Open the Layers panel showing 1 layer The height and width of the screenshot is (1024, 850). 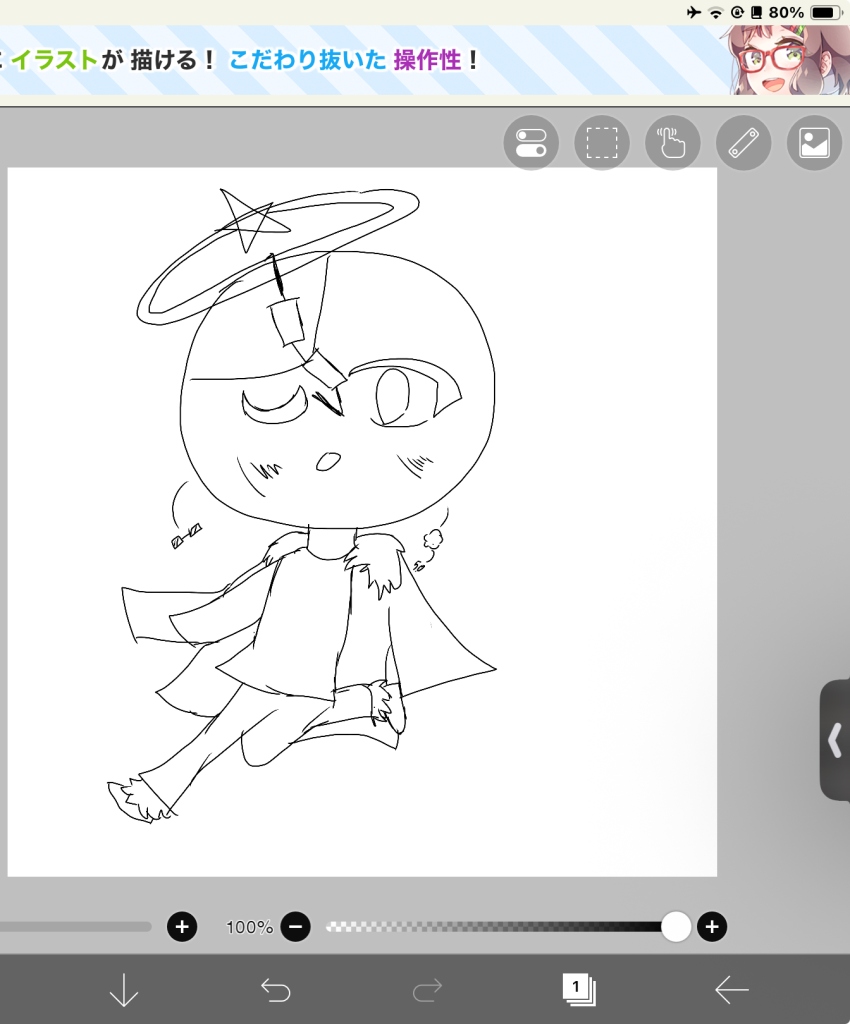tap(579, 989)
